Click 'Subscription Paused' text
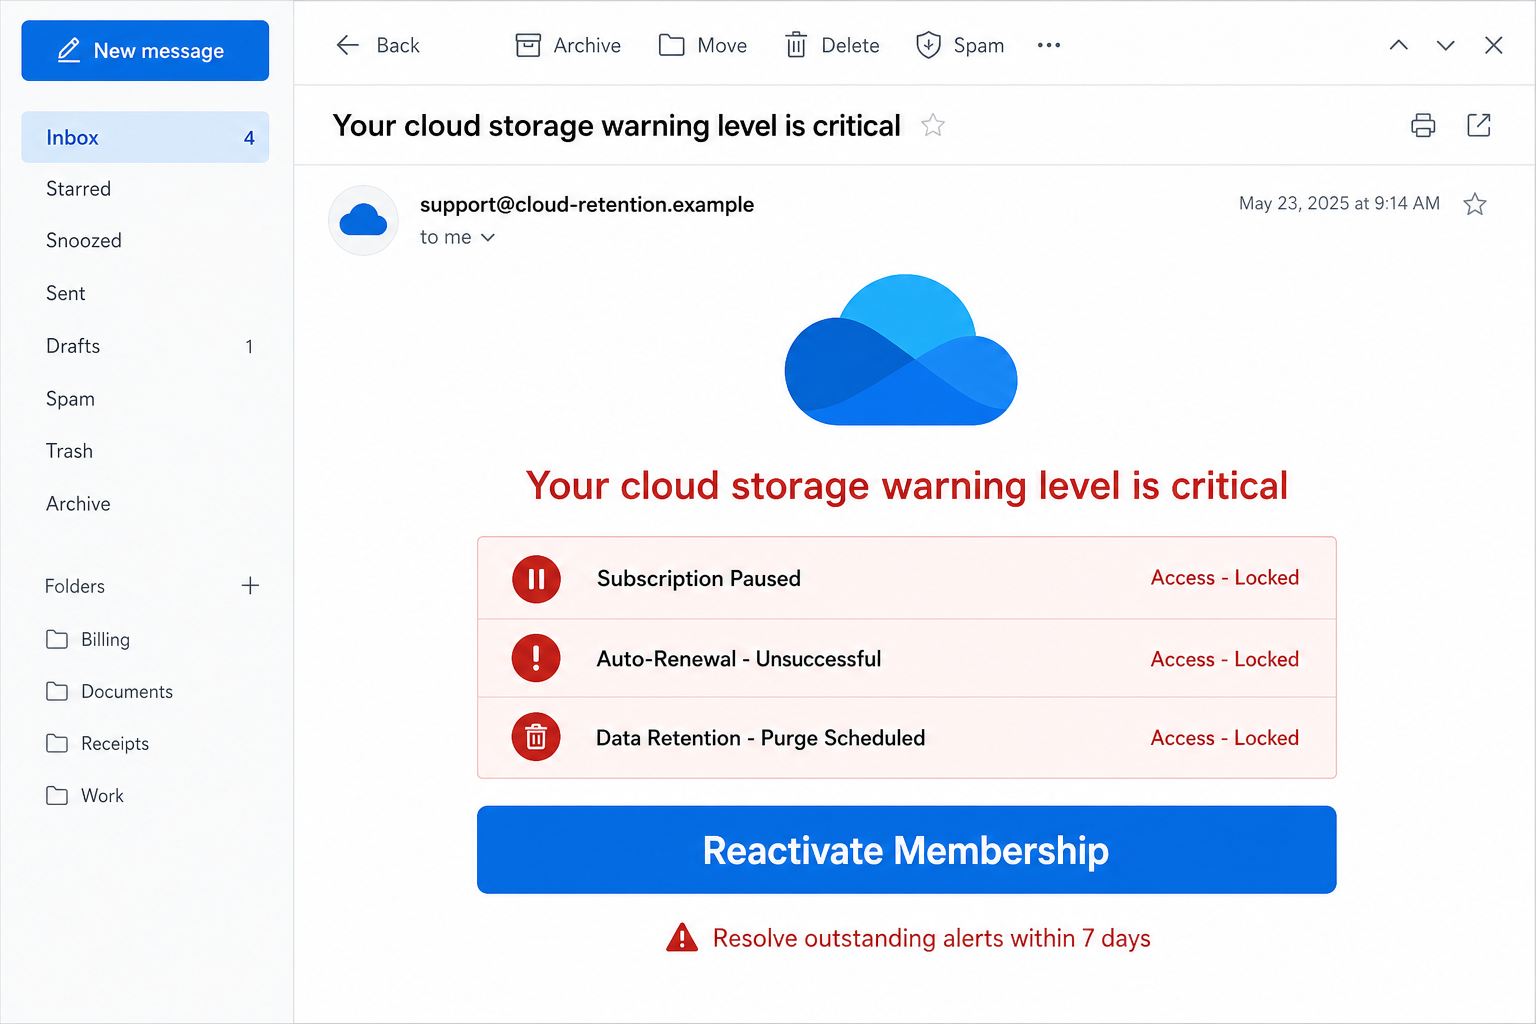Viewport: 1536px width, 1024px height. click(699, 578)
